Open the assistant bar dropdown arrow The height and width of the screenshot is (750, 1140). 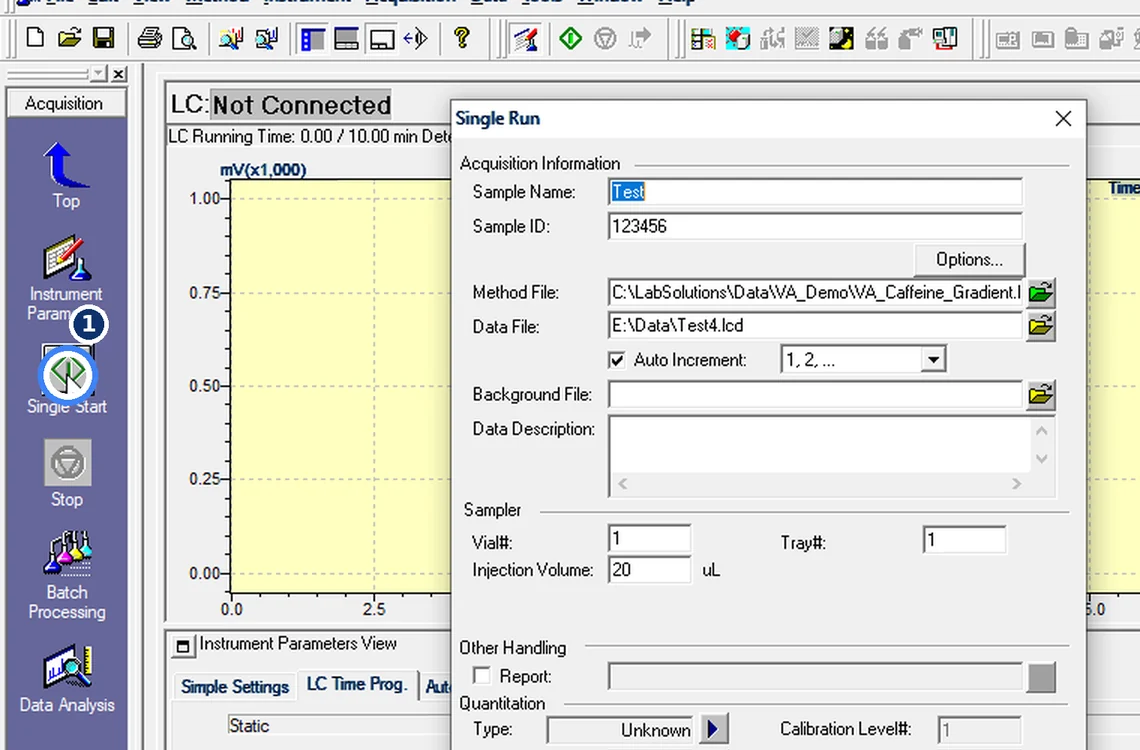tap(98, 73)
